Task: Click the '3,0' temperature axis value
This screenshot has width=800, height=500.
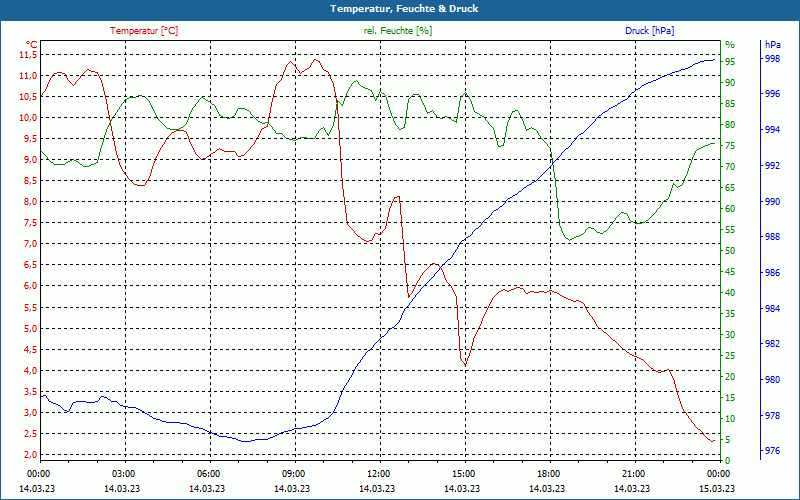Action: point(30,413)
